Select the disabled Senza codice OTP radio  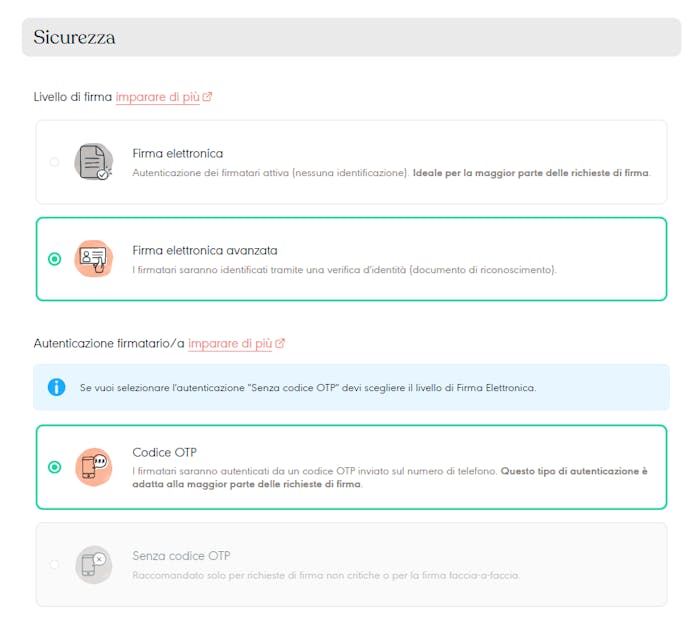54,565
